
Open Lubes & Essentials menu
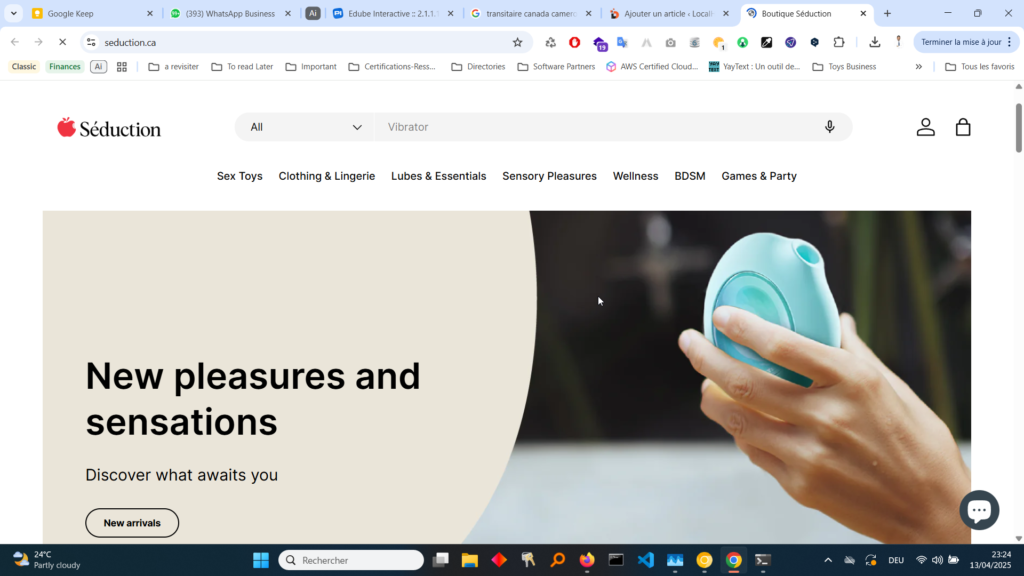439,176
